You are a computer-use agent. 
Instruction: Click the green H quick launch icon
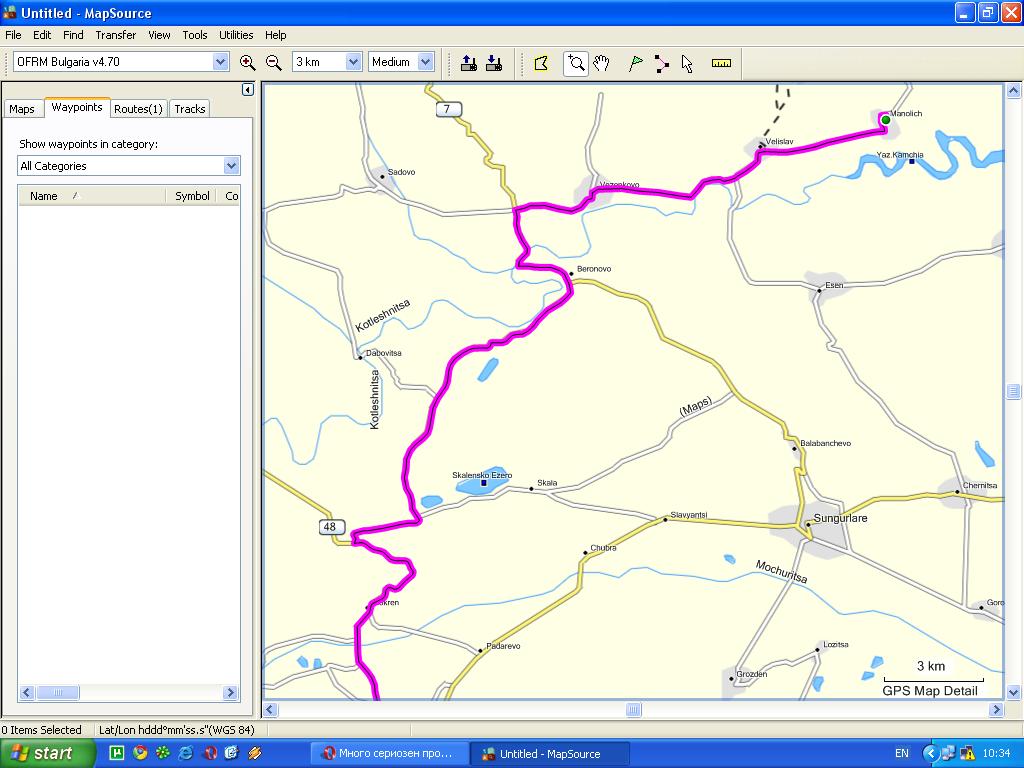pyautogui.click(x=117, y=753)
